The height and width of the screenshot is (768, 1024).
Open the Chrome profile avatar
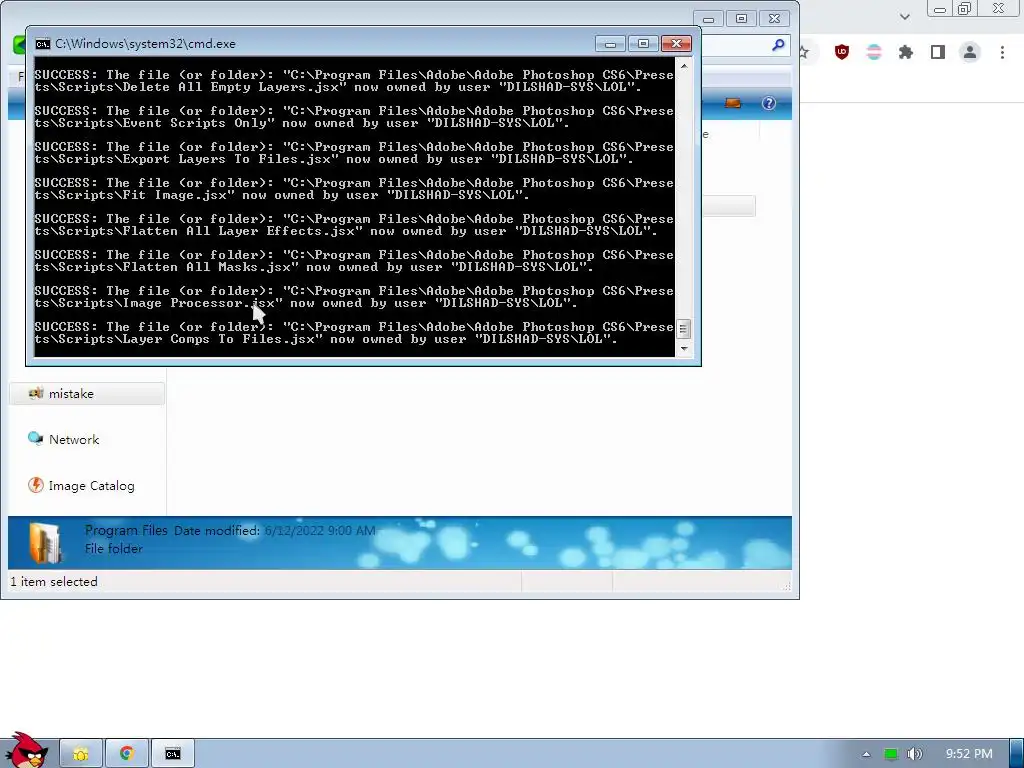(970, 52)
